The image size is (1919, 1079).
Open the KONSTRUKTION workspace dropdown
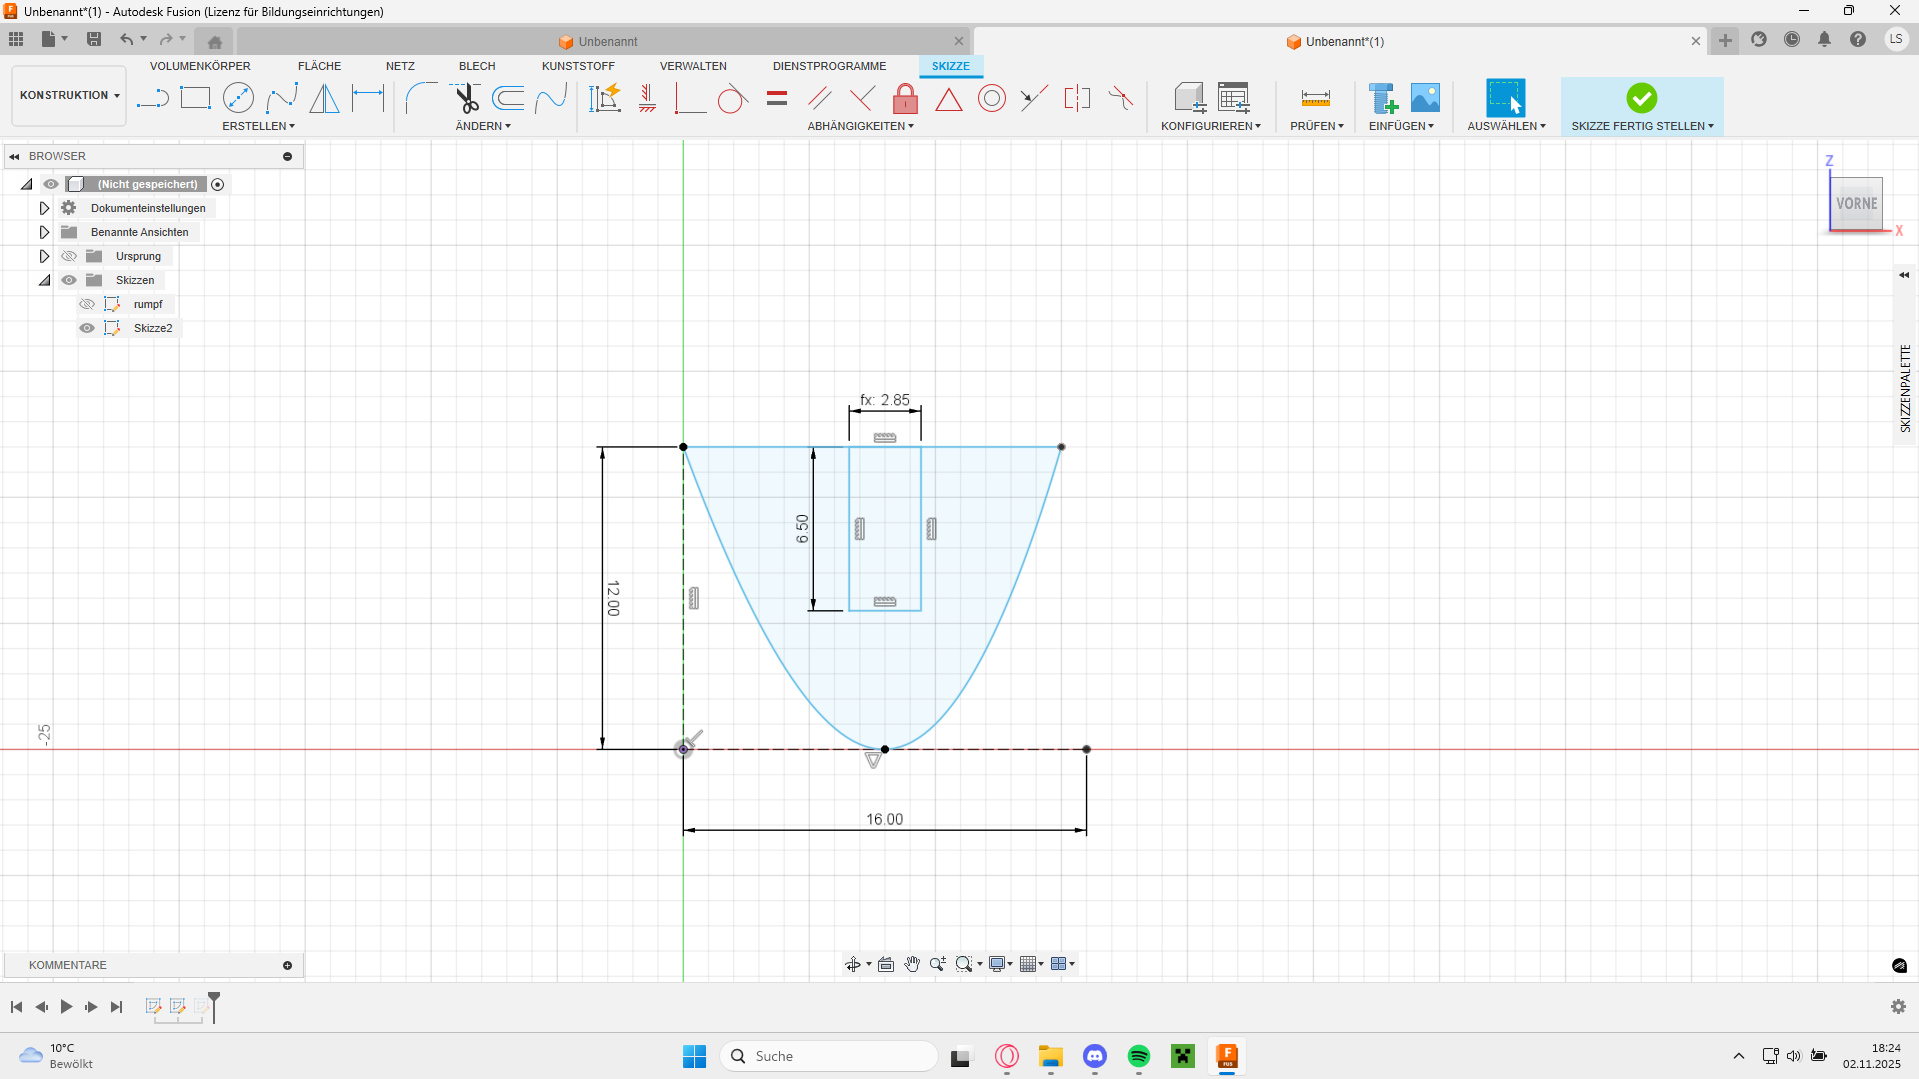click(69, 96)
